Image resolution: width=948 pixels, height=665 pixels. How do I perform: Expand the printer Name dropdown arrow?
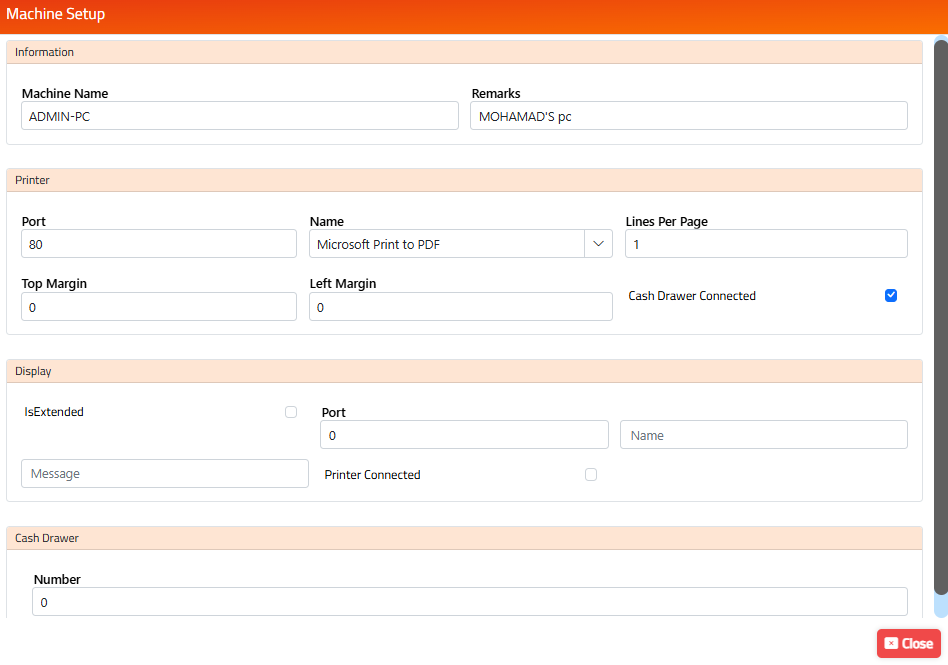(x=598, y=244)
